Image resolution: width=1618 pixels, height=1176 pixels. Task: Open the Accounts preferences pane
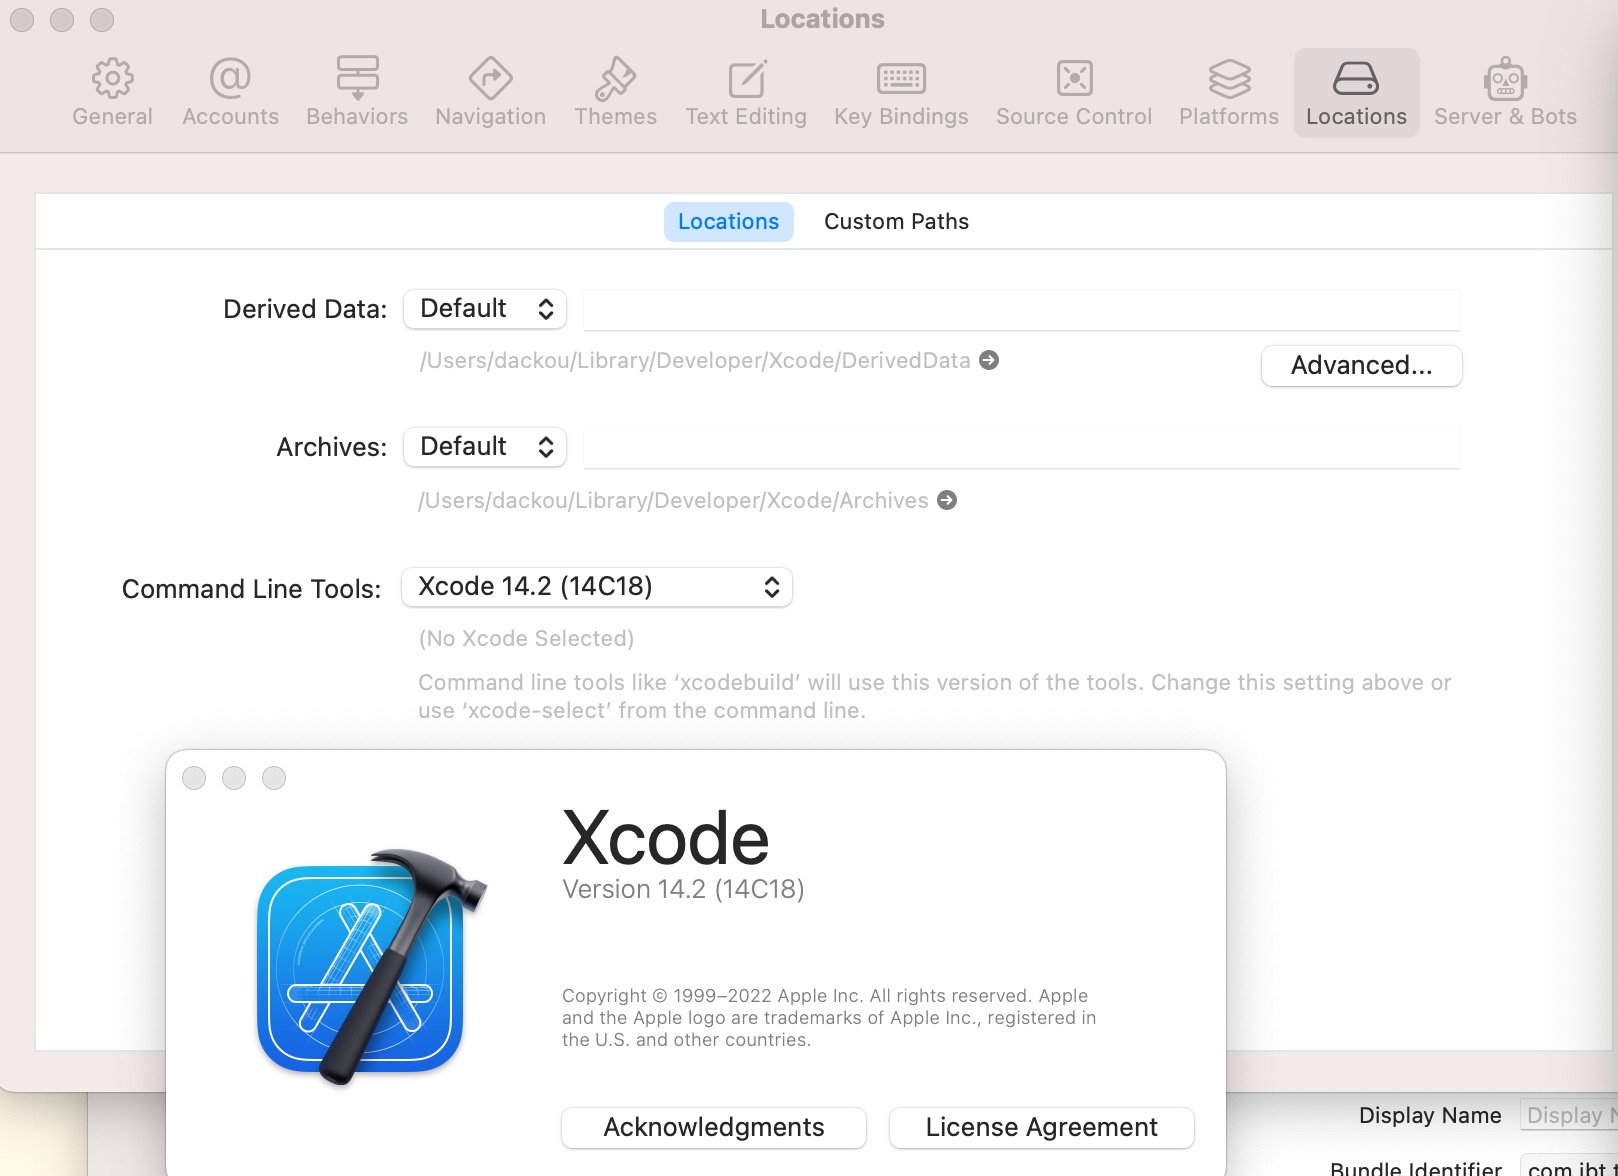coord(230,93)
